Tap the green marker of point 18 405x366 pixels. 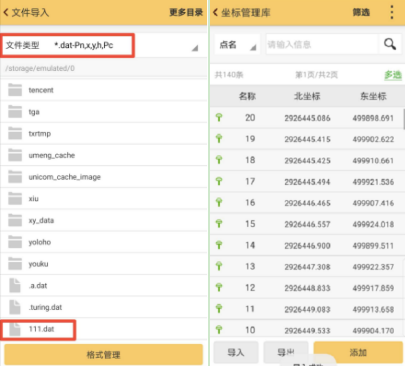click(x=219, y=160)
